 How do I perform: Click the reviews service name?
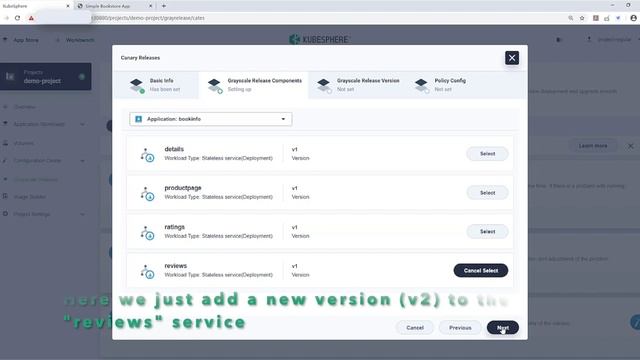[x=176, y=266]
